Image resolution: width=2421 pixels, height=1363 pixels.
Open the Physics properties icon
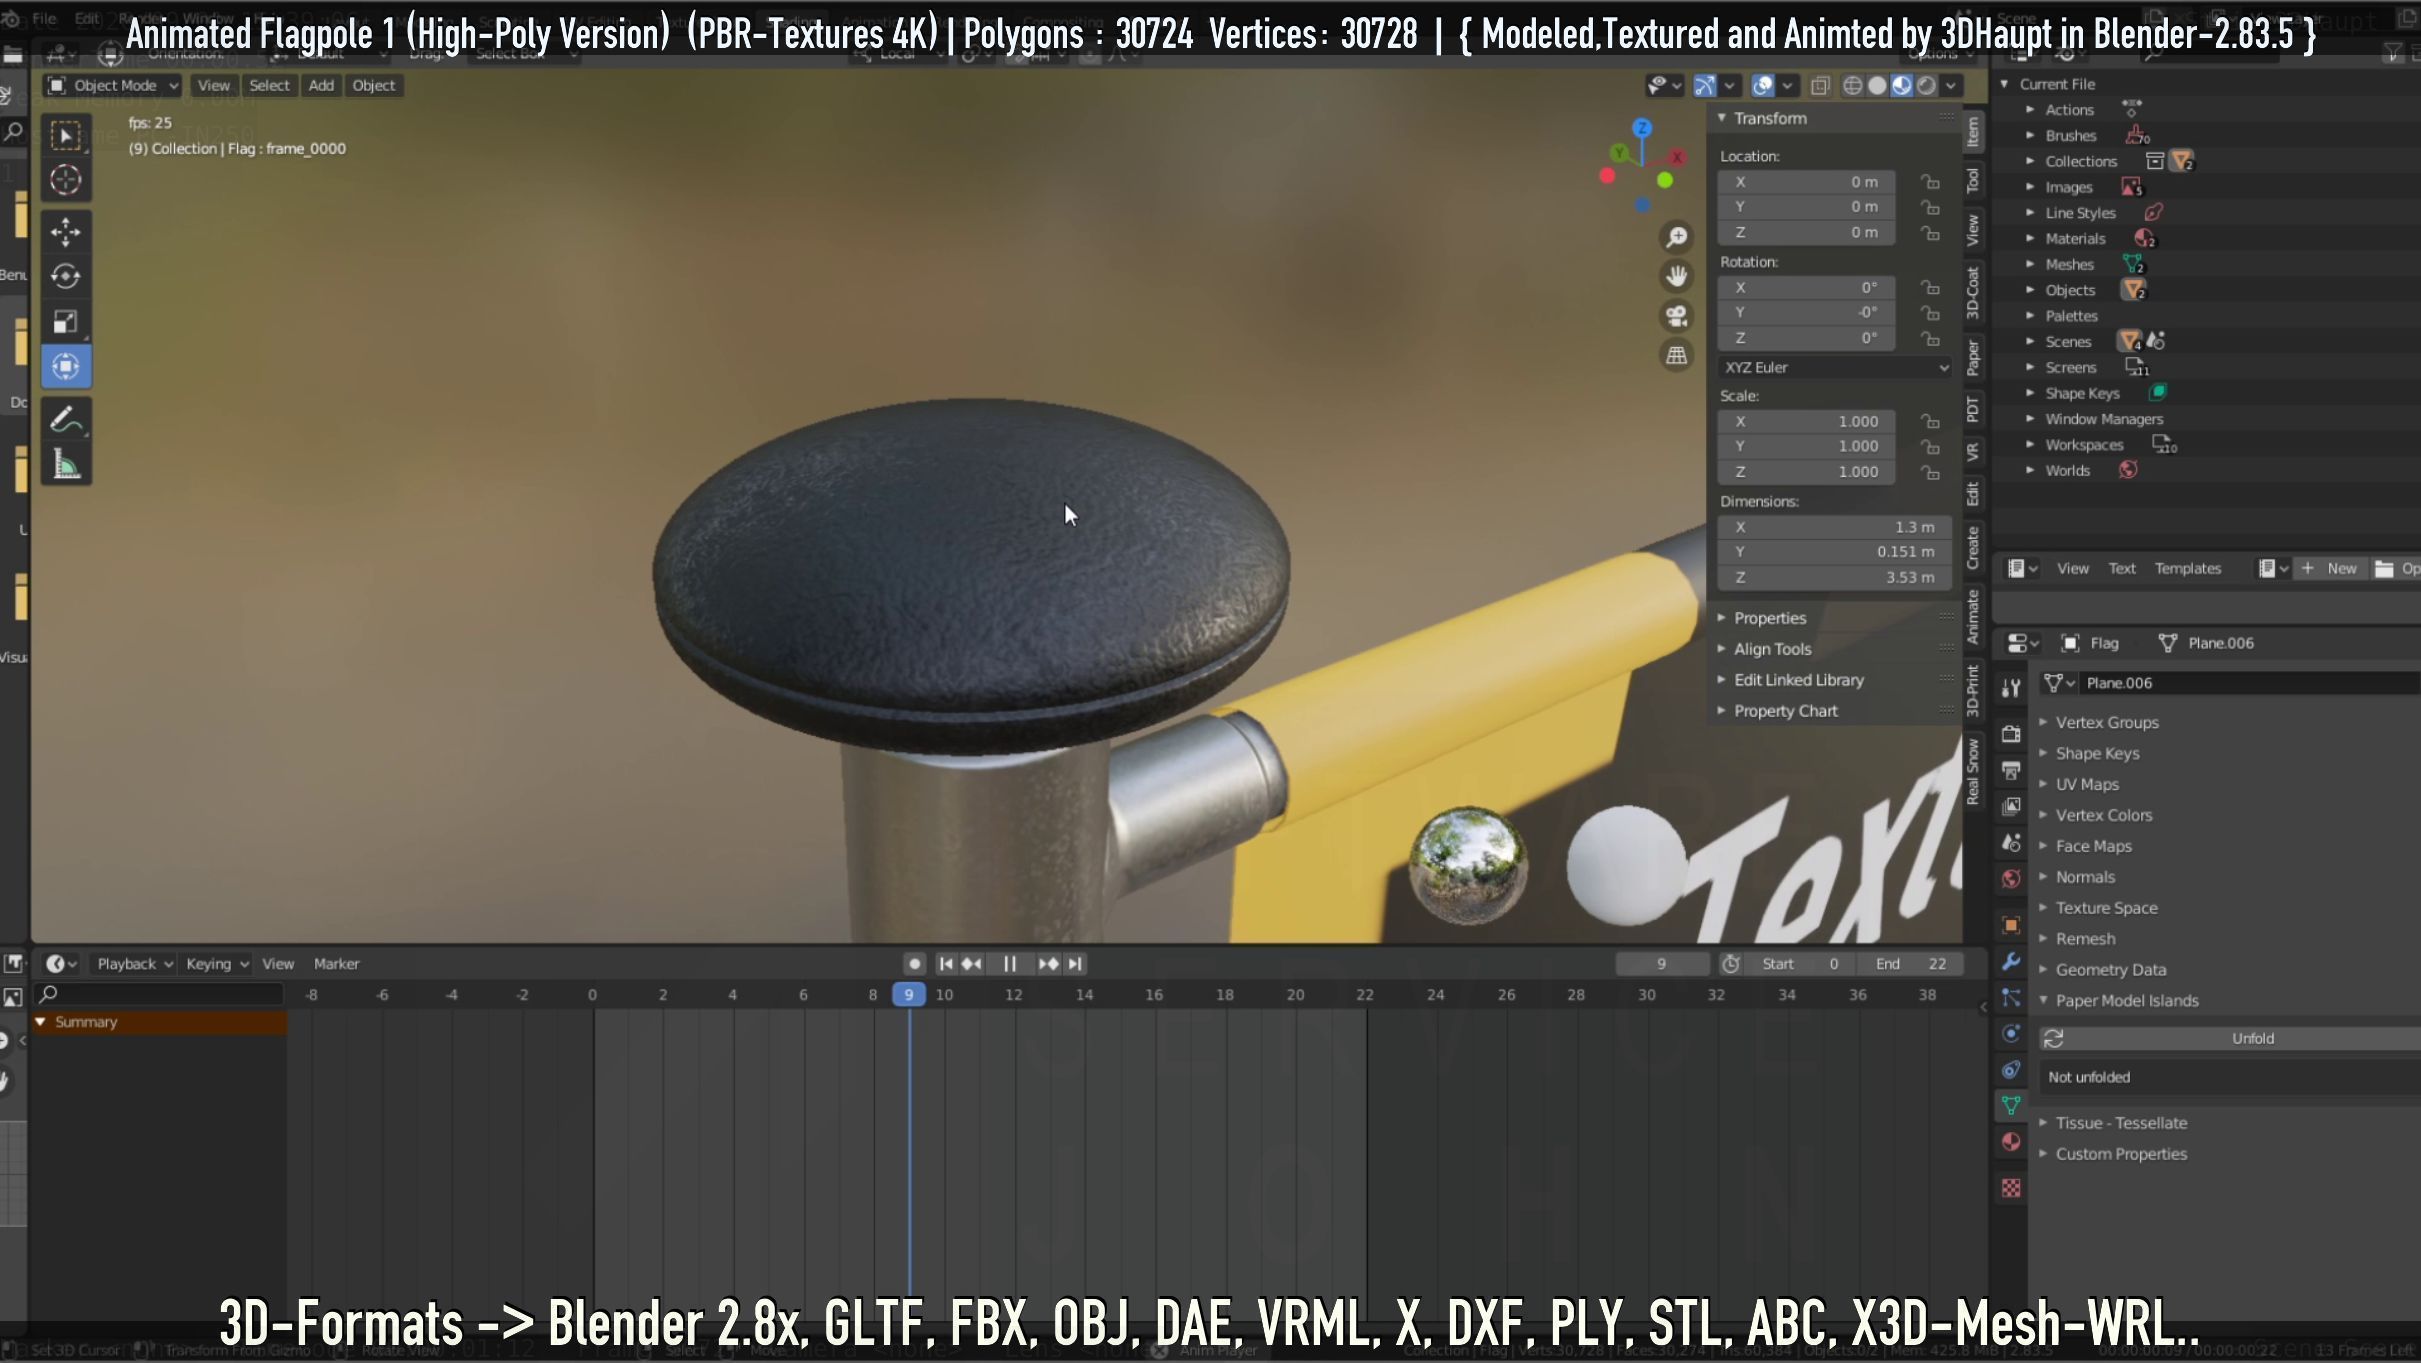click(x=2011, y=1034)
